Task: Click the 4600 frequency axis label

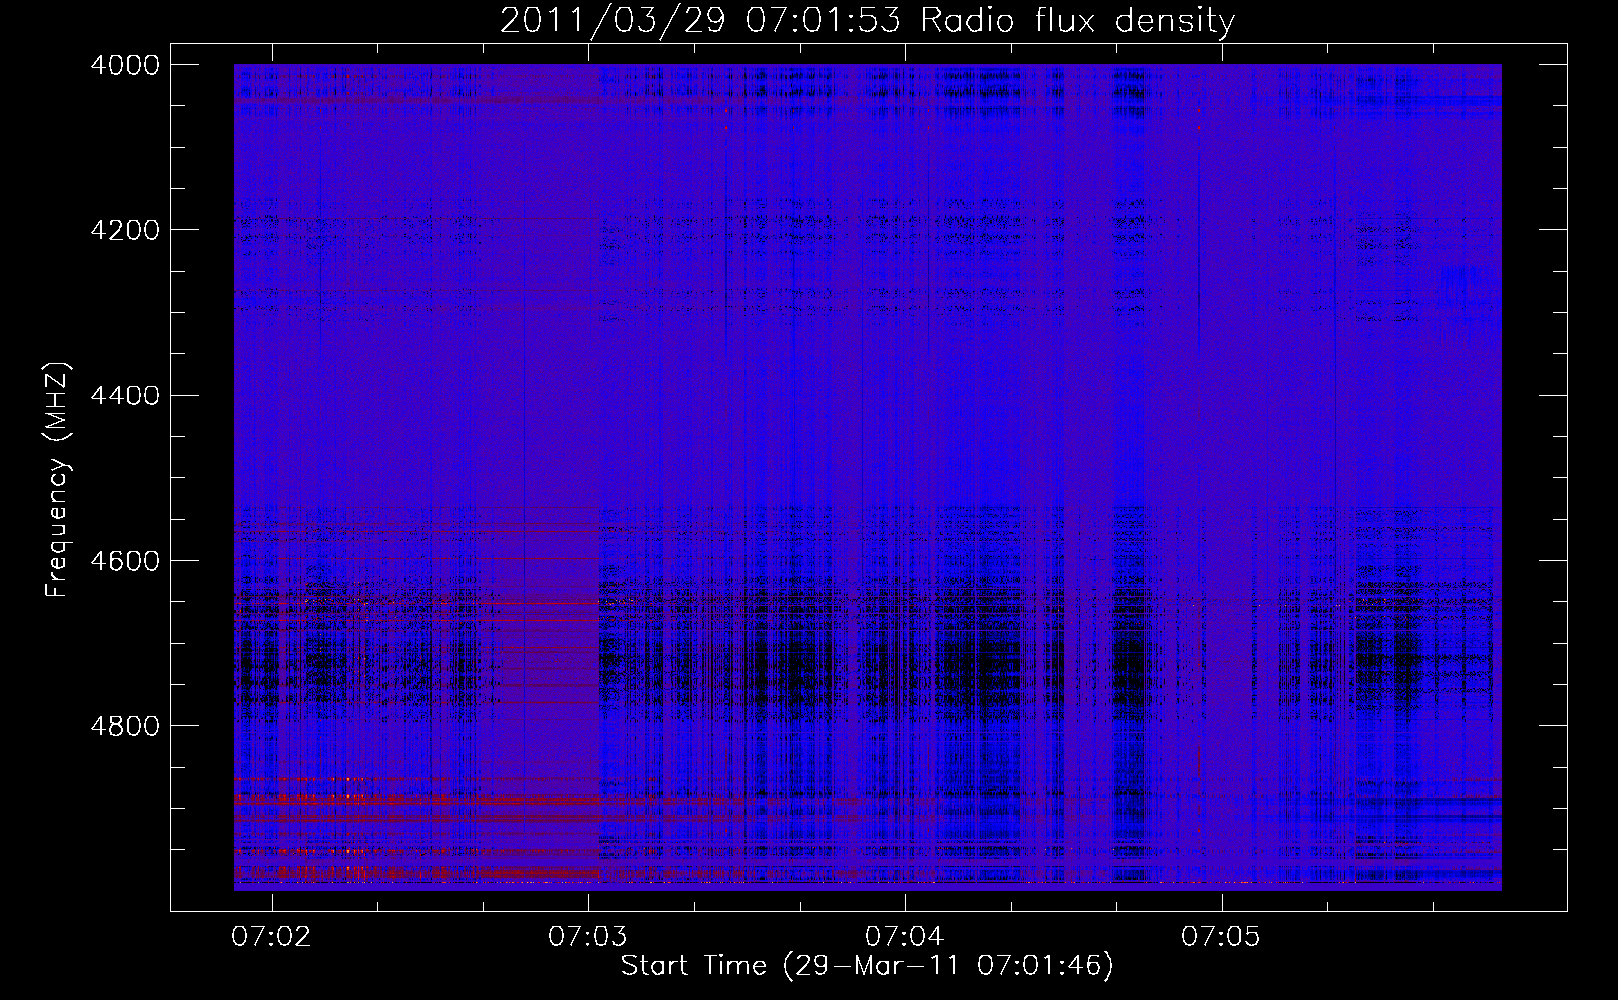Action: click(x=124, y=560)
